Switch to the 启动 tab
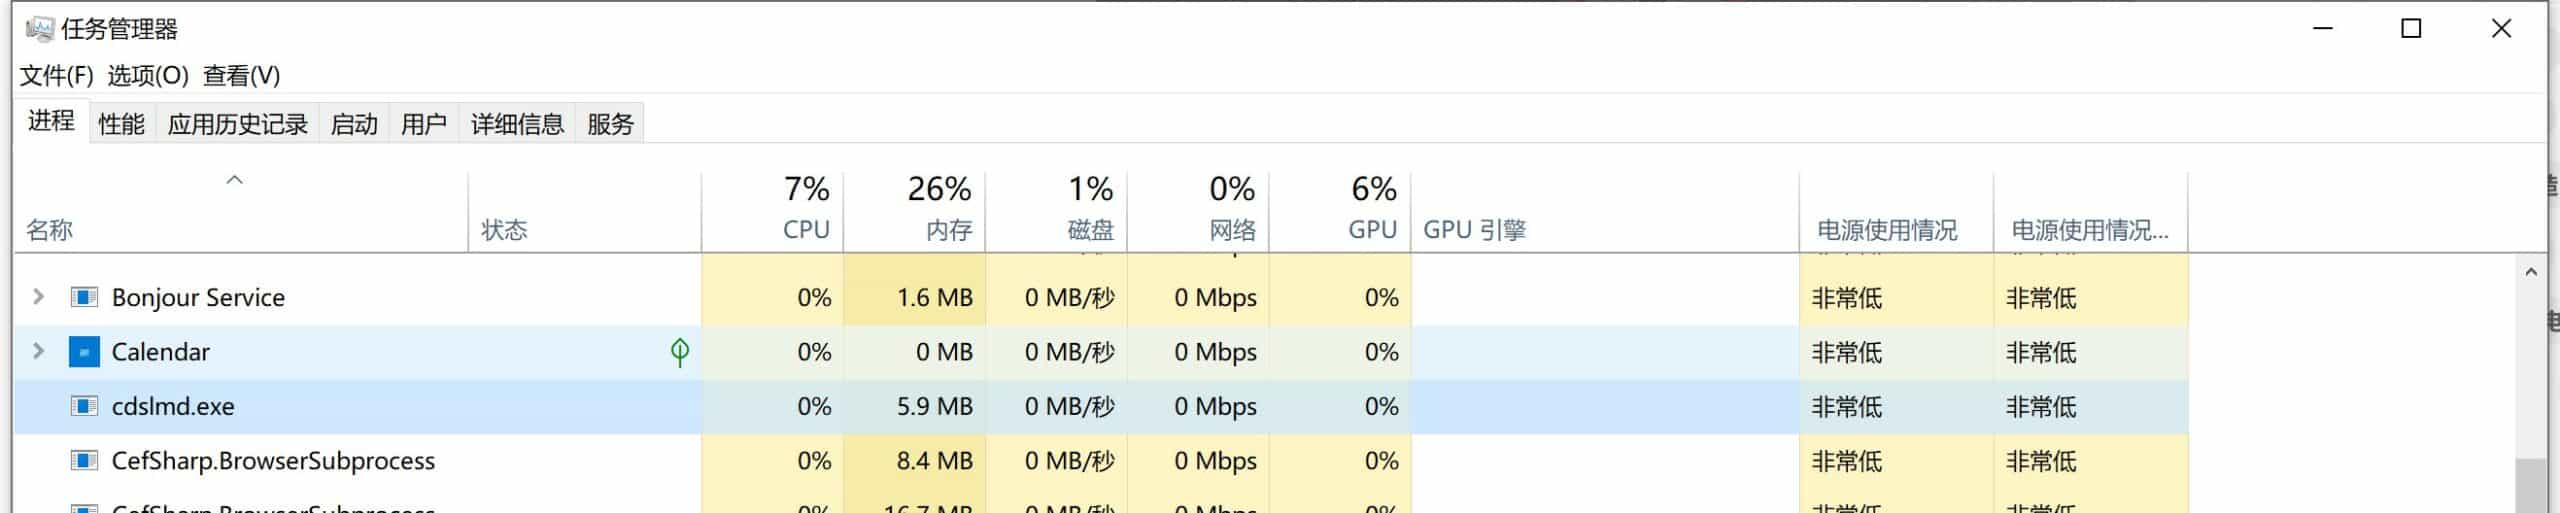Image resolution: width=2560 pixels, height=513 pixels. pos(354,124)
